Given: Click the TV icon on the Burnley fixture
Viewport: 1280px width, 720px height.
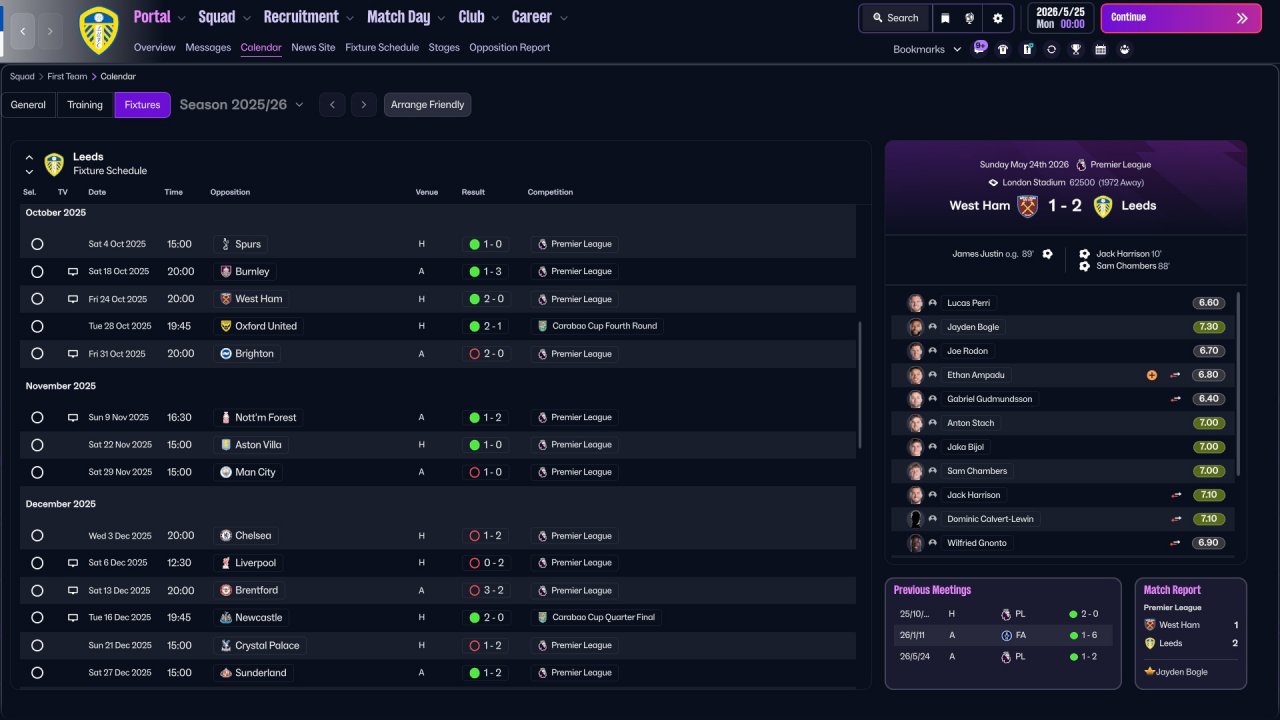Looking at the screenshot, I should (72, 271).
